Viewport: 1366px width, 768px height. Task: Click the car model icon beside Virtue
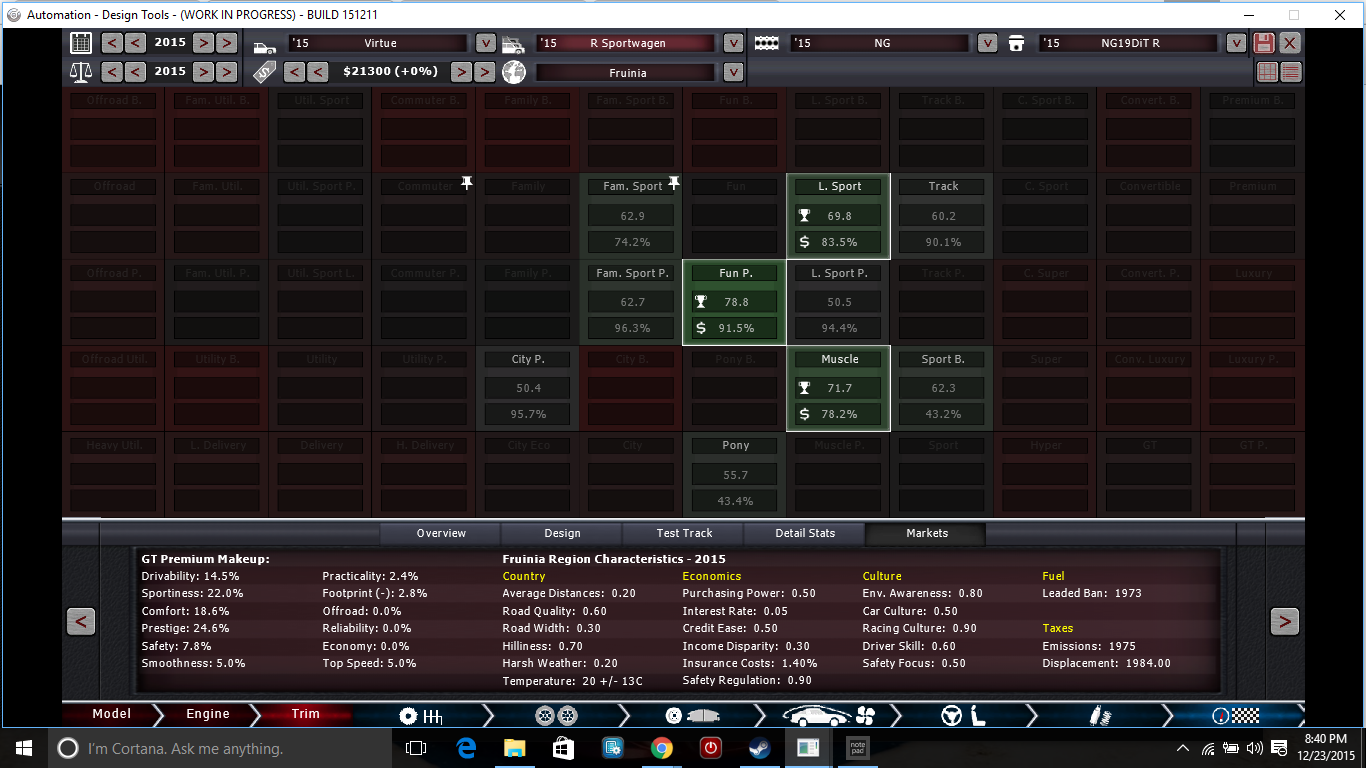[x=265, y=46]
